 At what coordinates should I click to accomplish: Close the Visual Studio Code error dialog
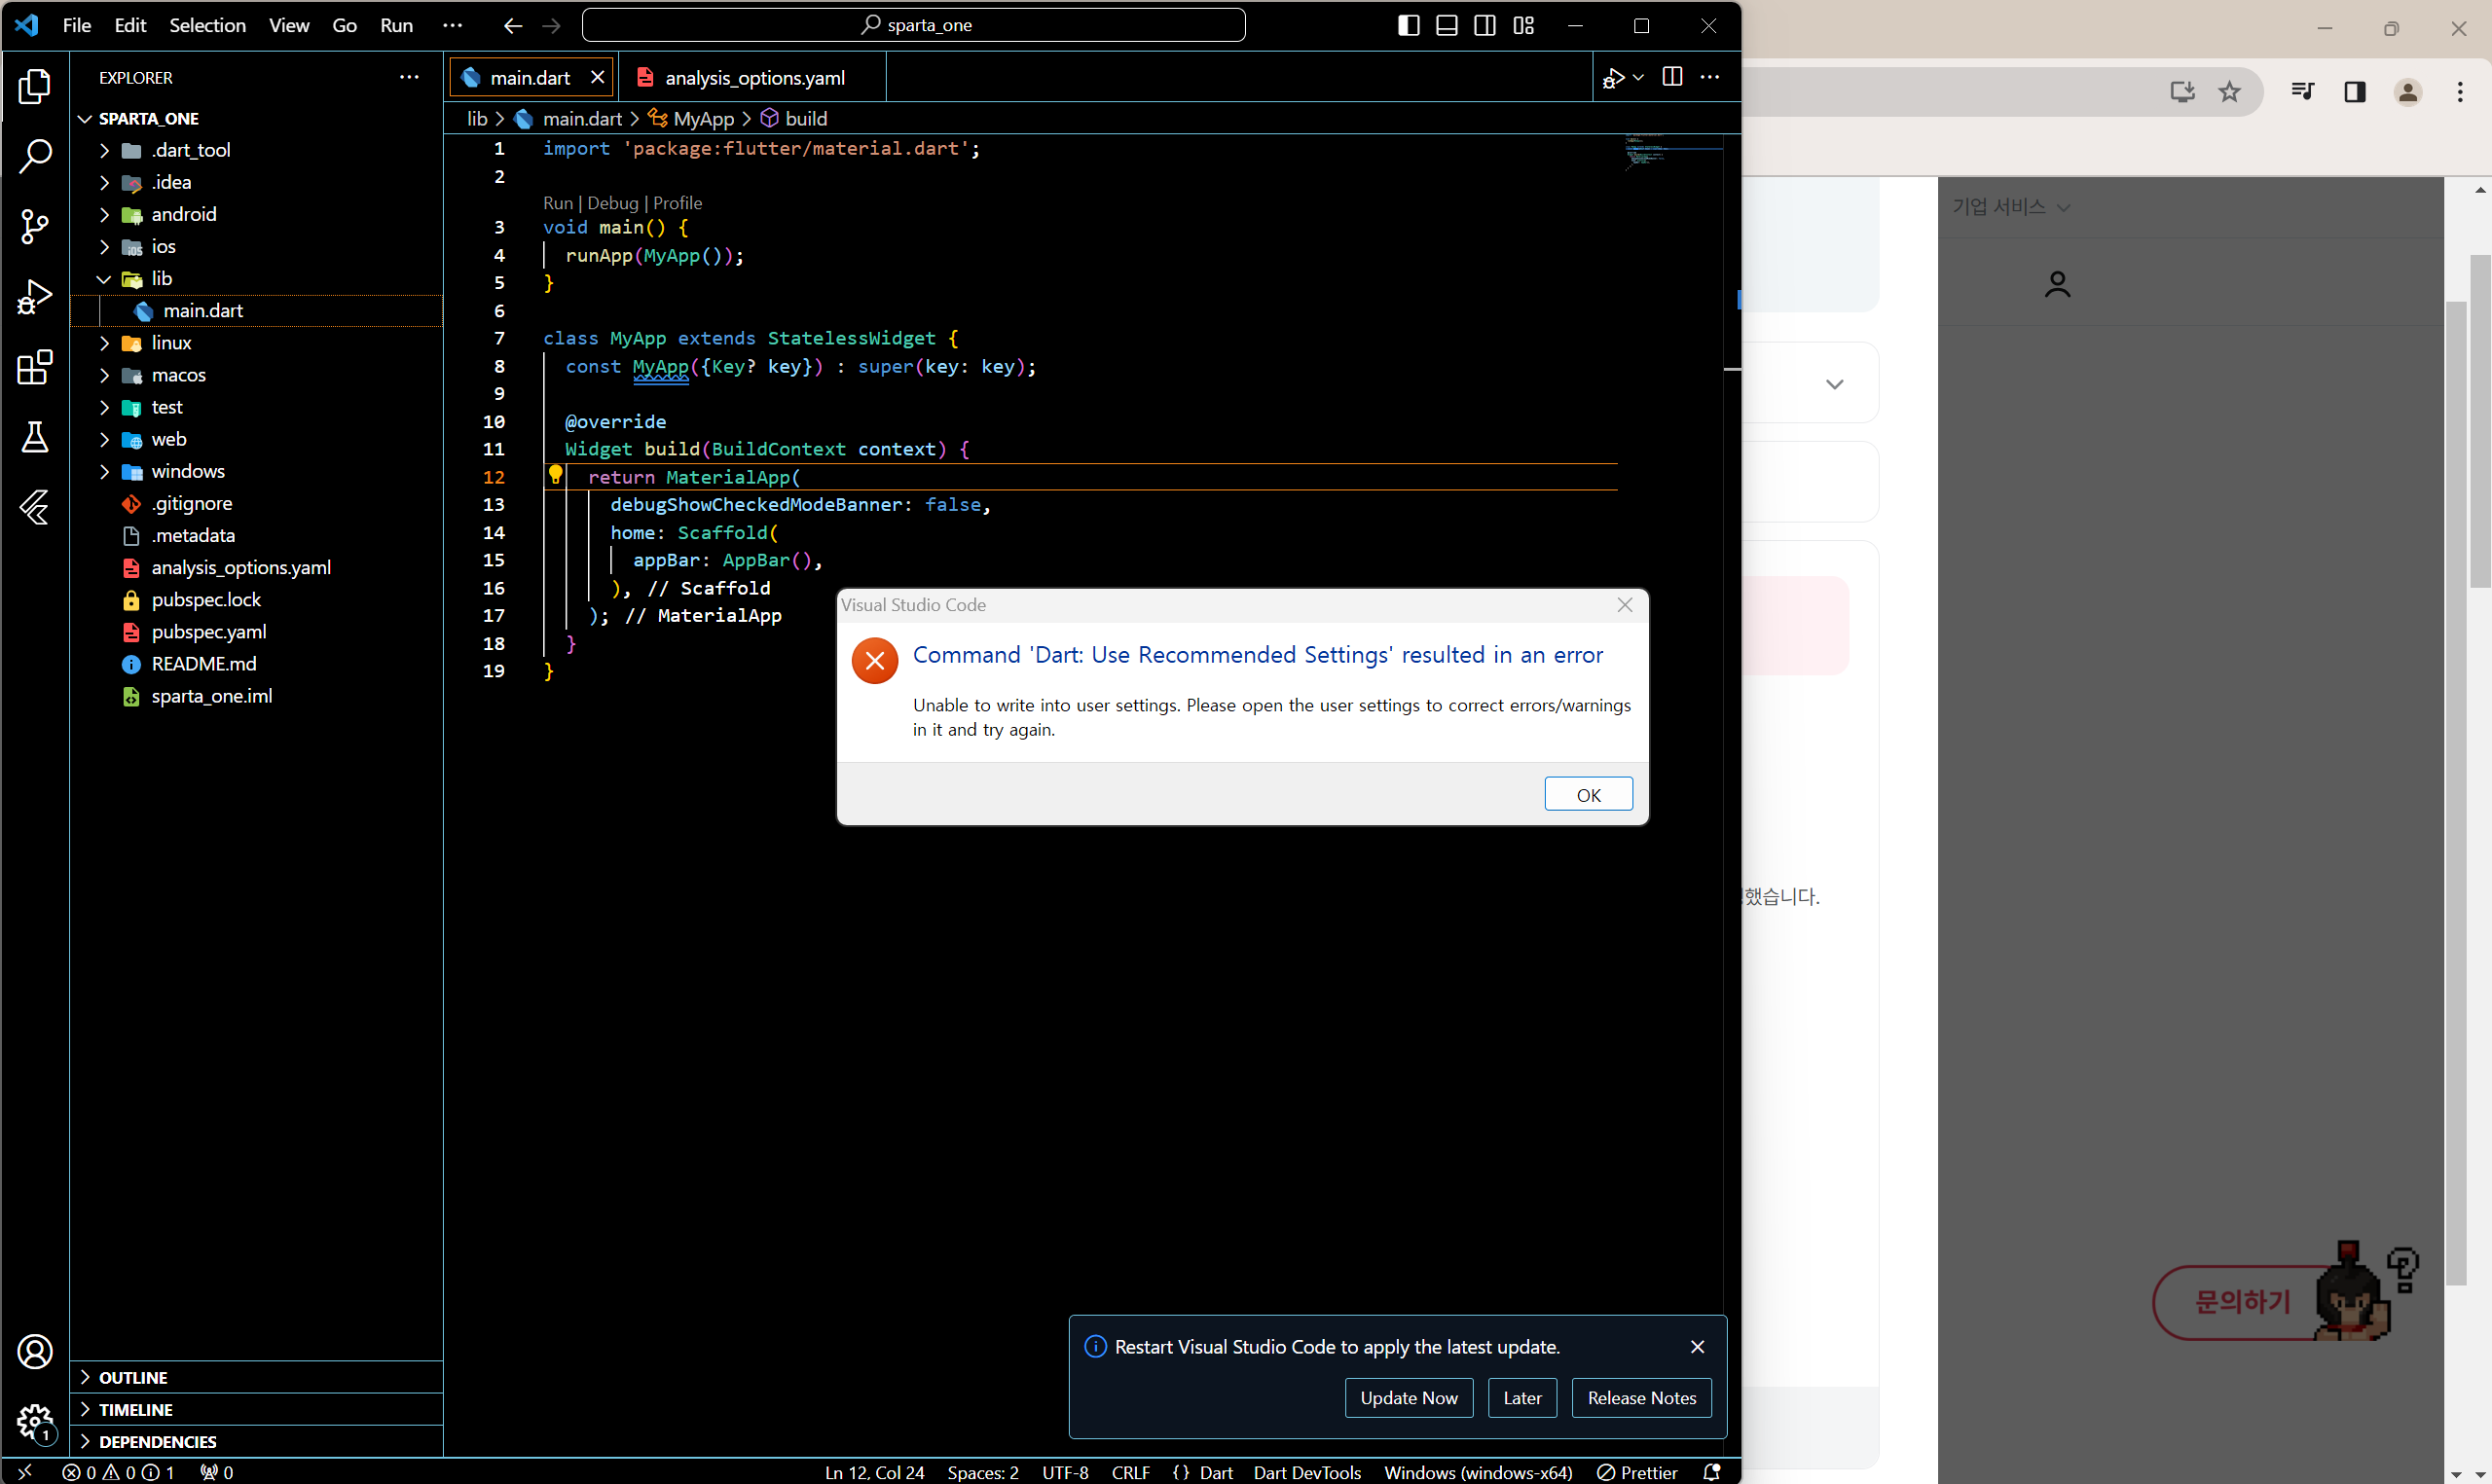coord(1625,605)
